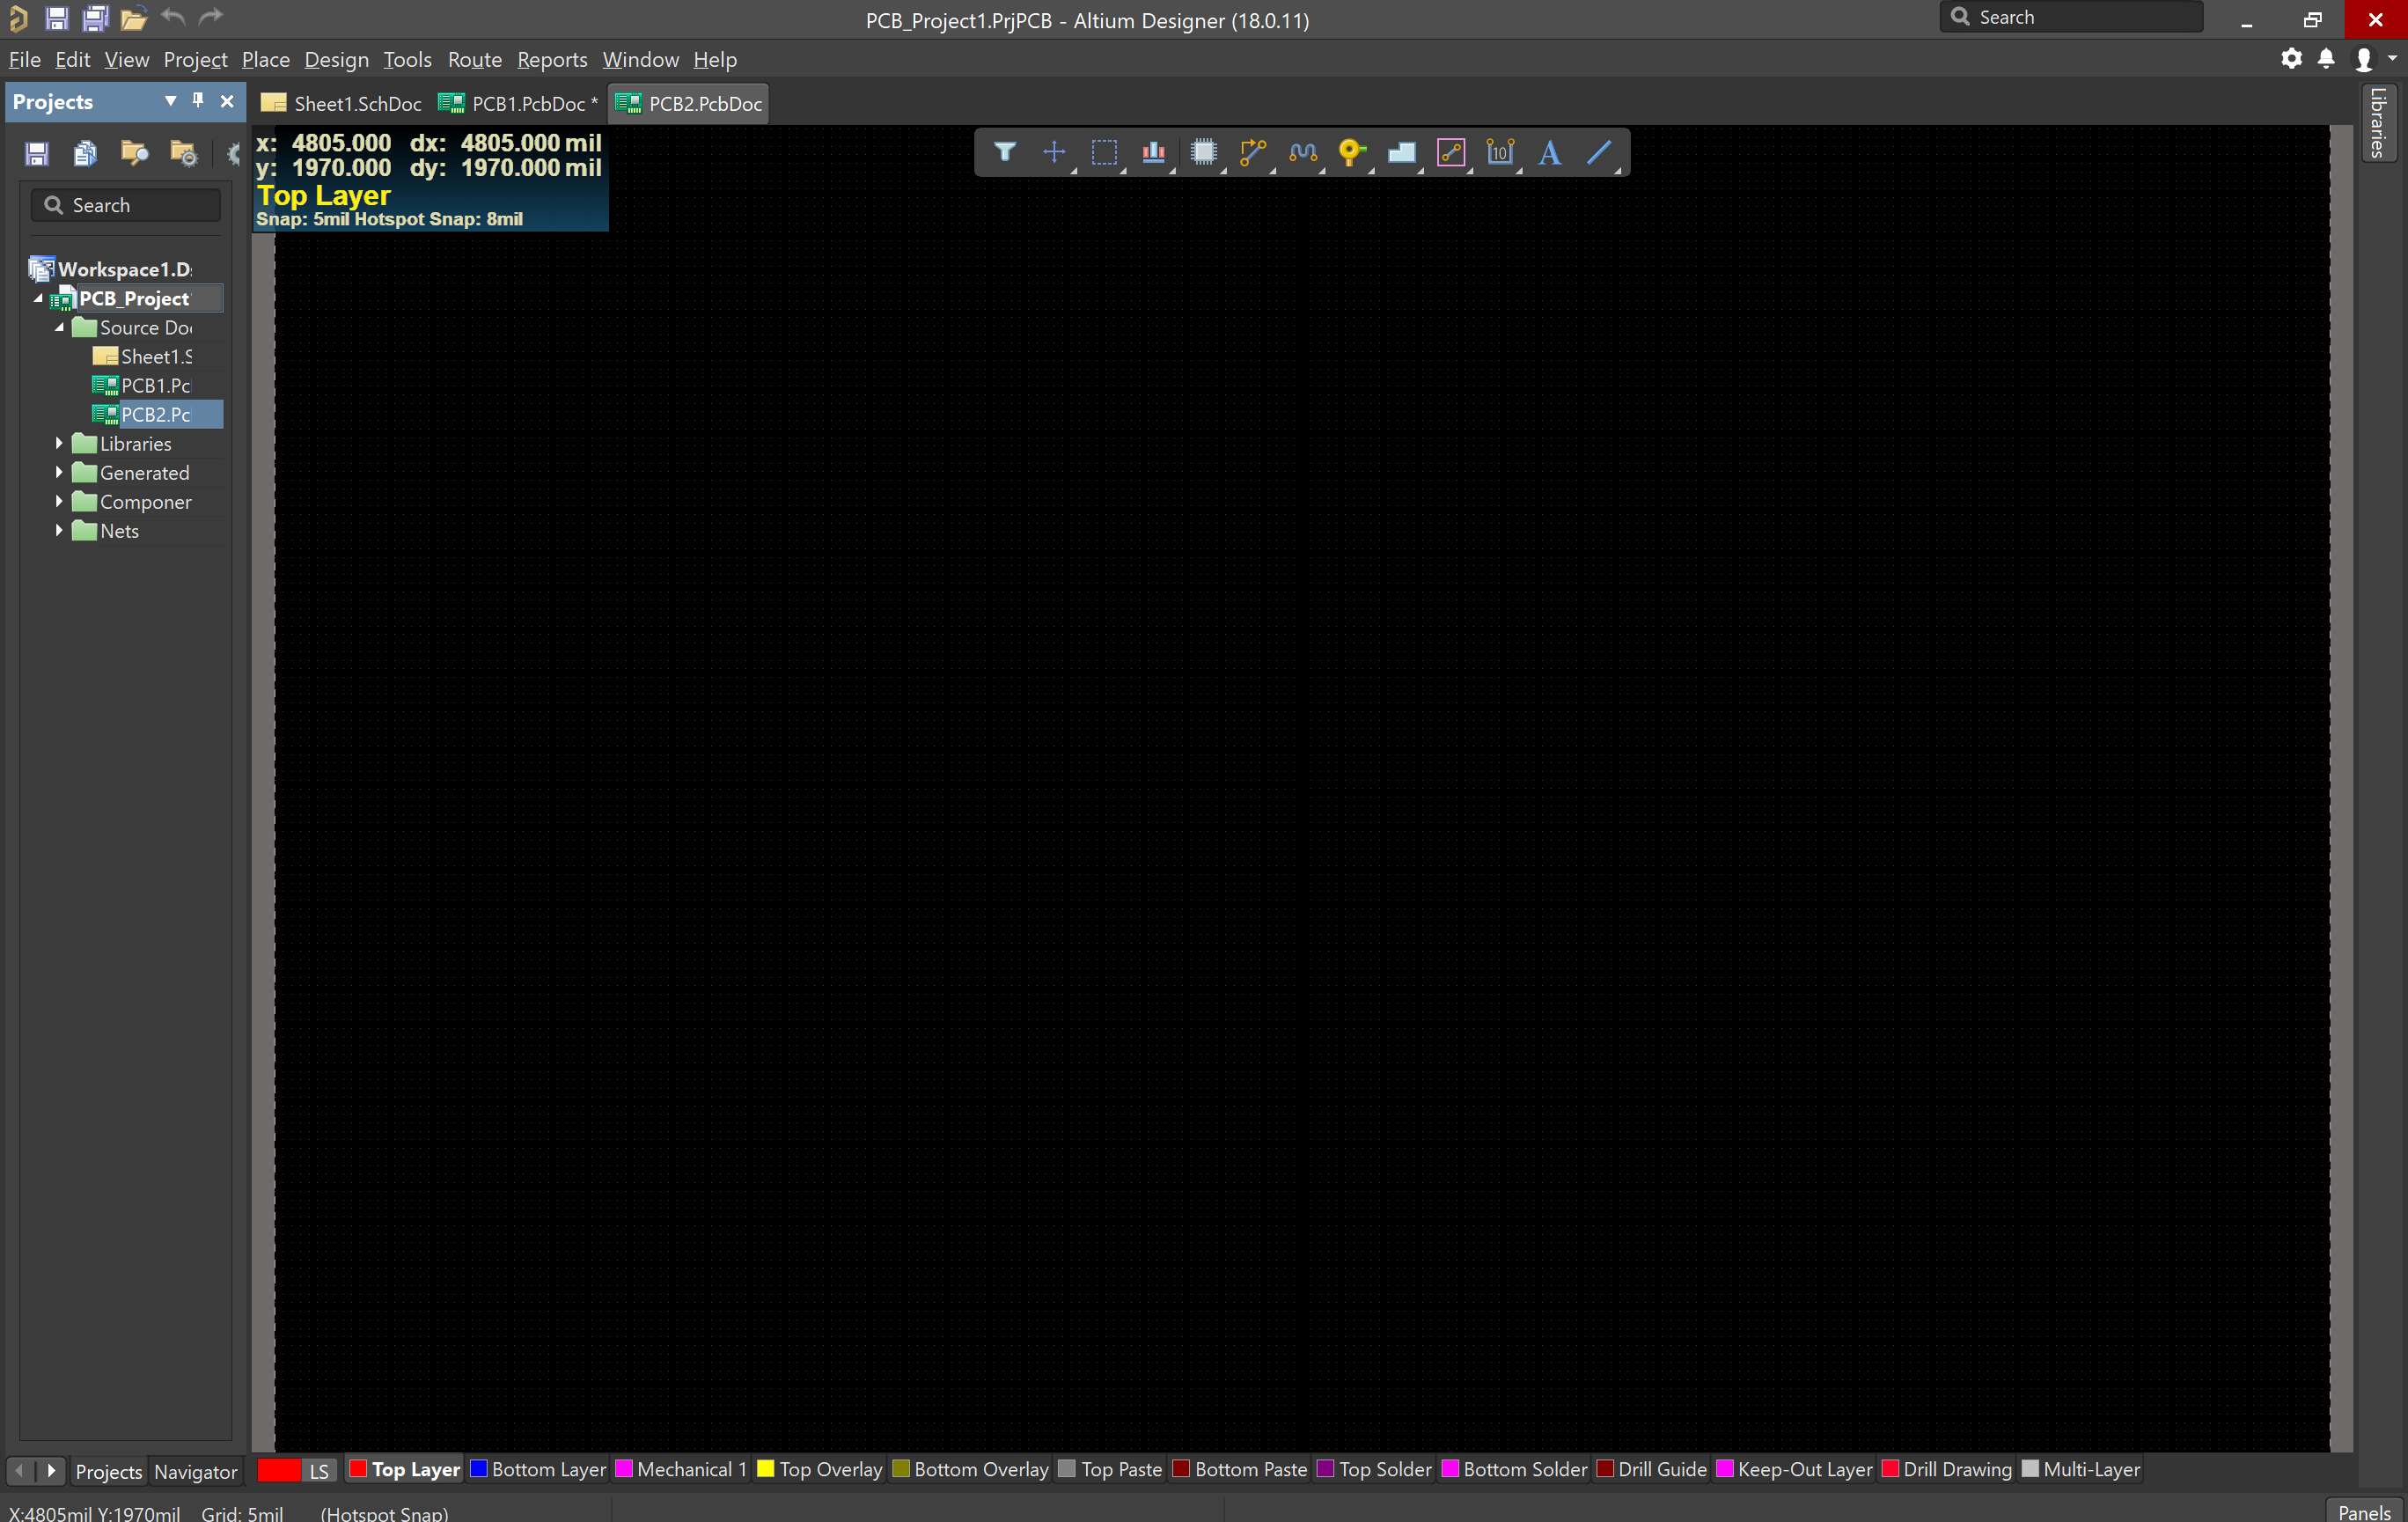
Task: Select the Interactive Length Tuning tool
Action: click(x=1303, y=152)
